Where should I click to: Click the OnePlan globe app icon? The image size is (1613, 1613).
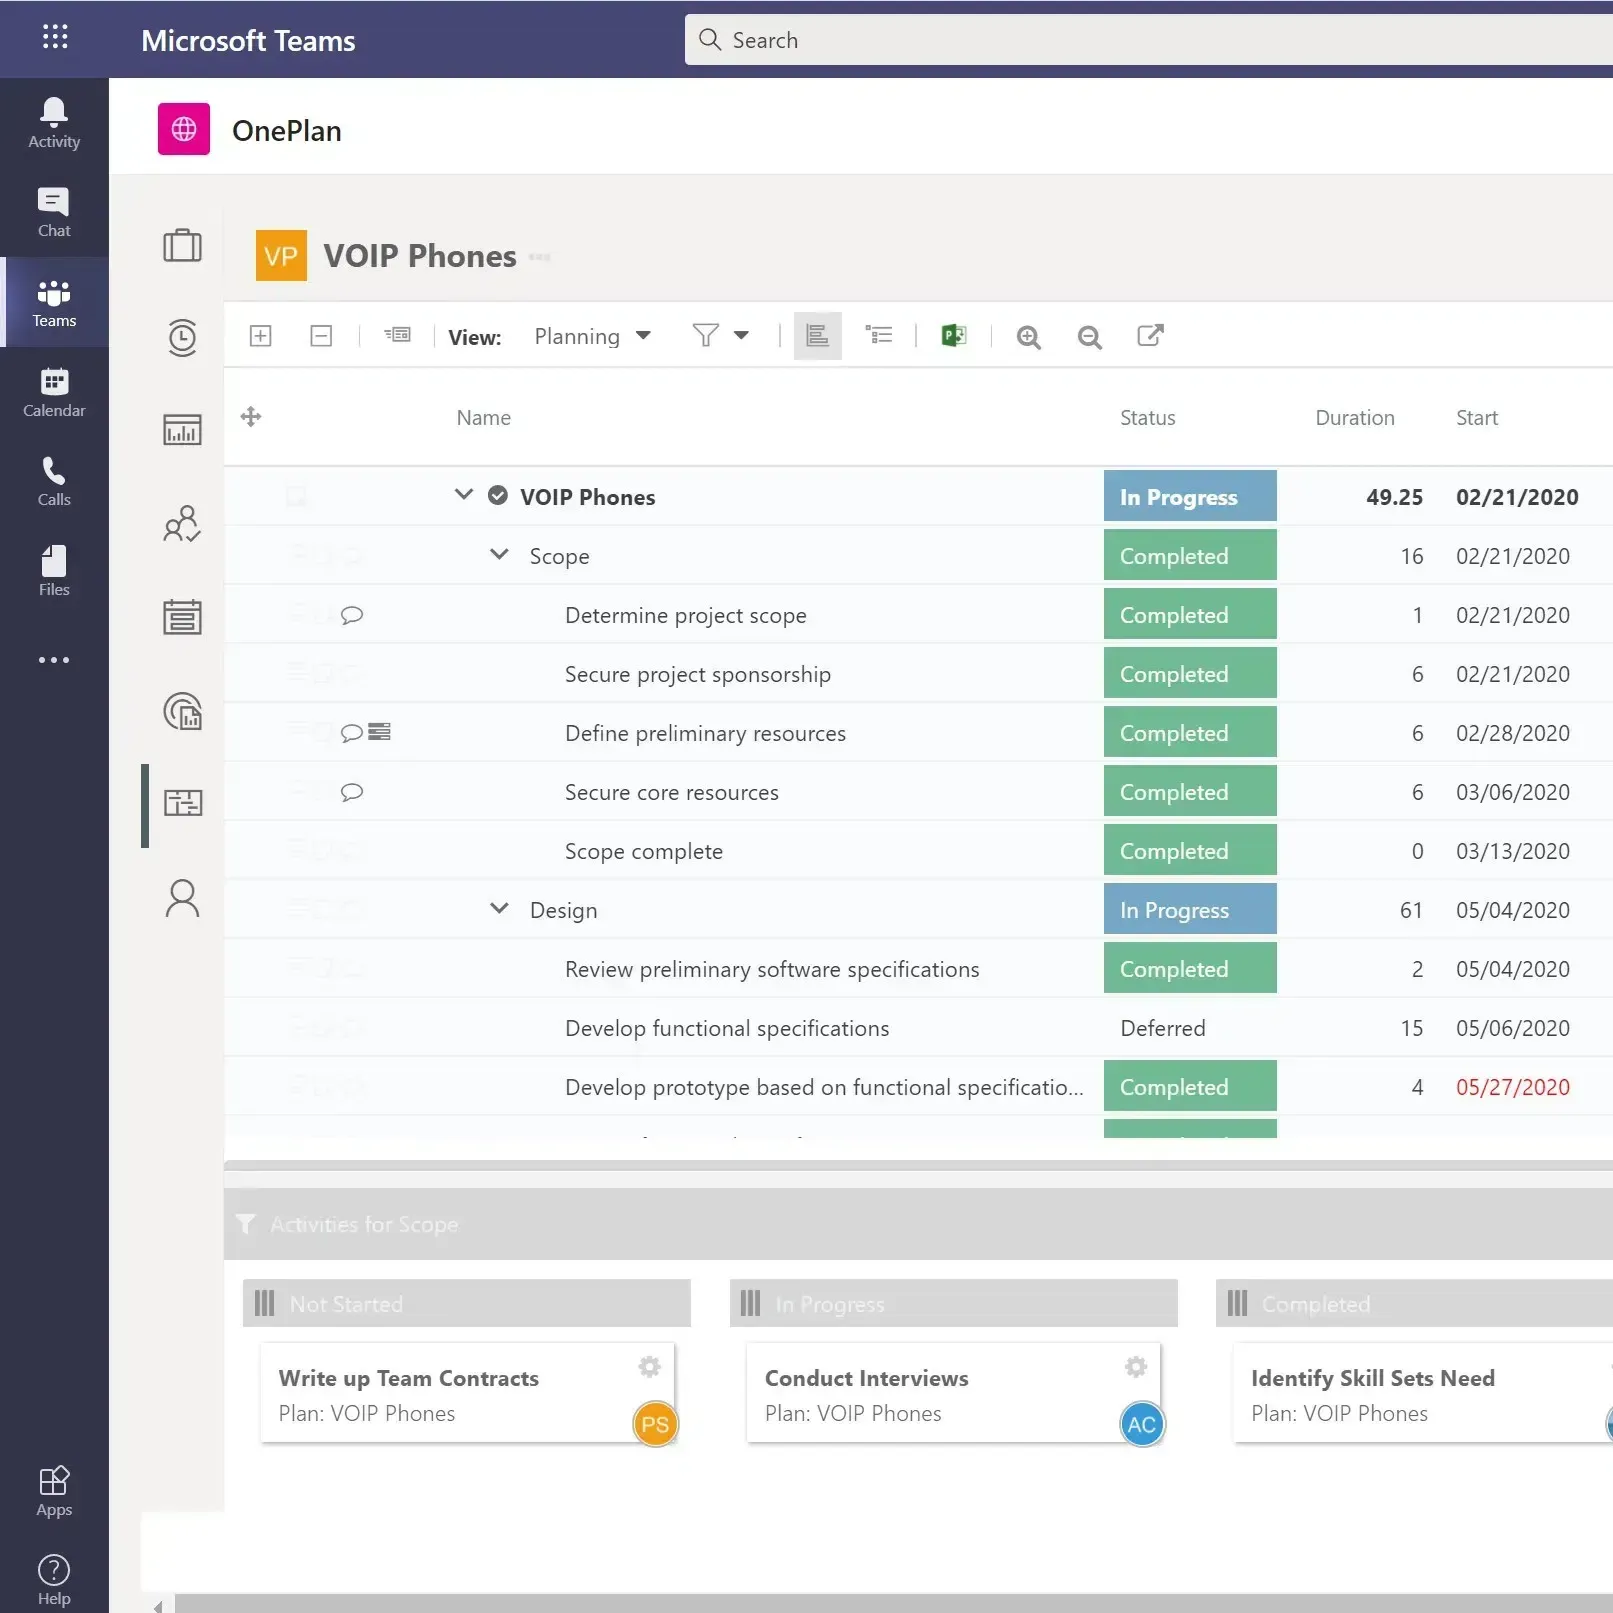pyautogui.click(x=184, y=129)
